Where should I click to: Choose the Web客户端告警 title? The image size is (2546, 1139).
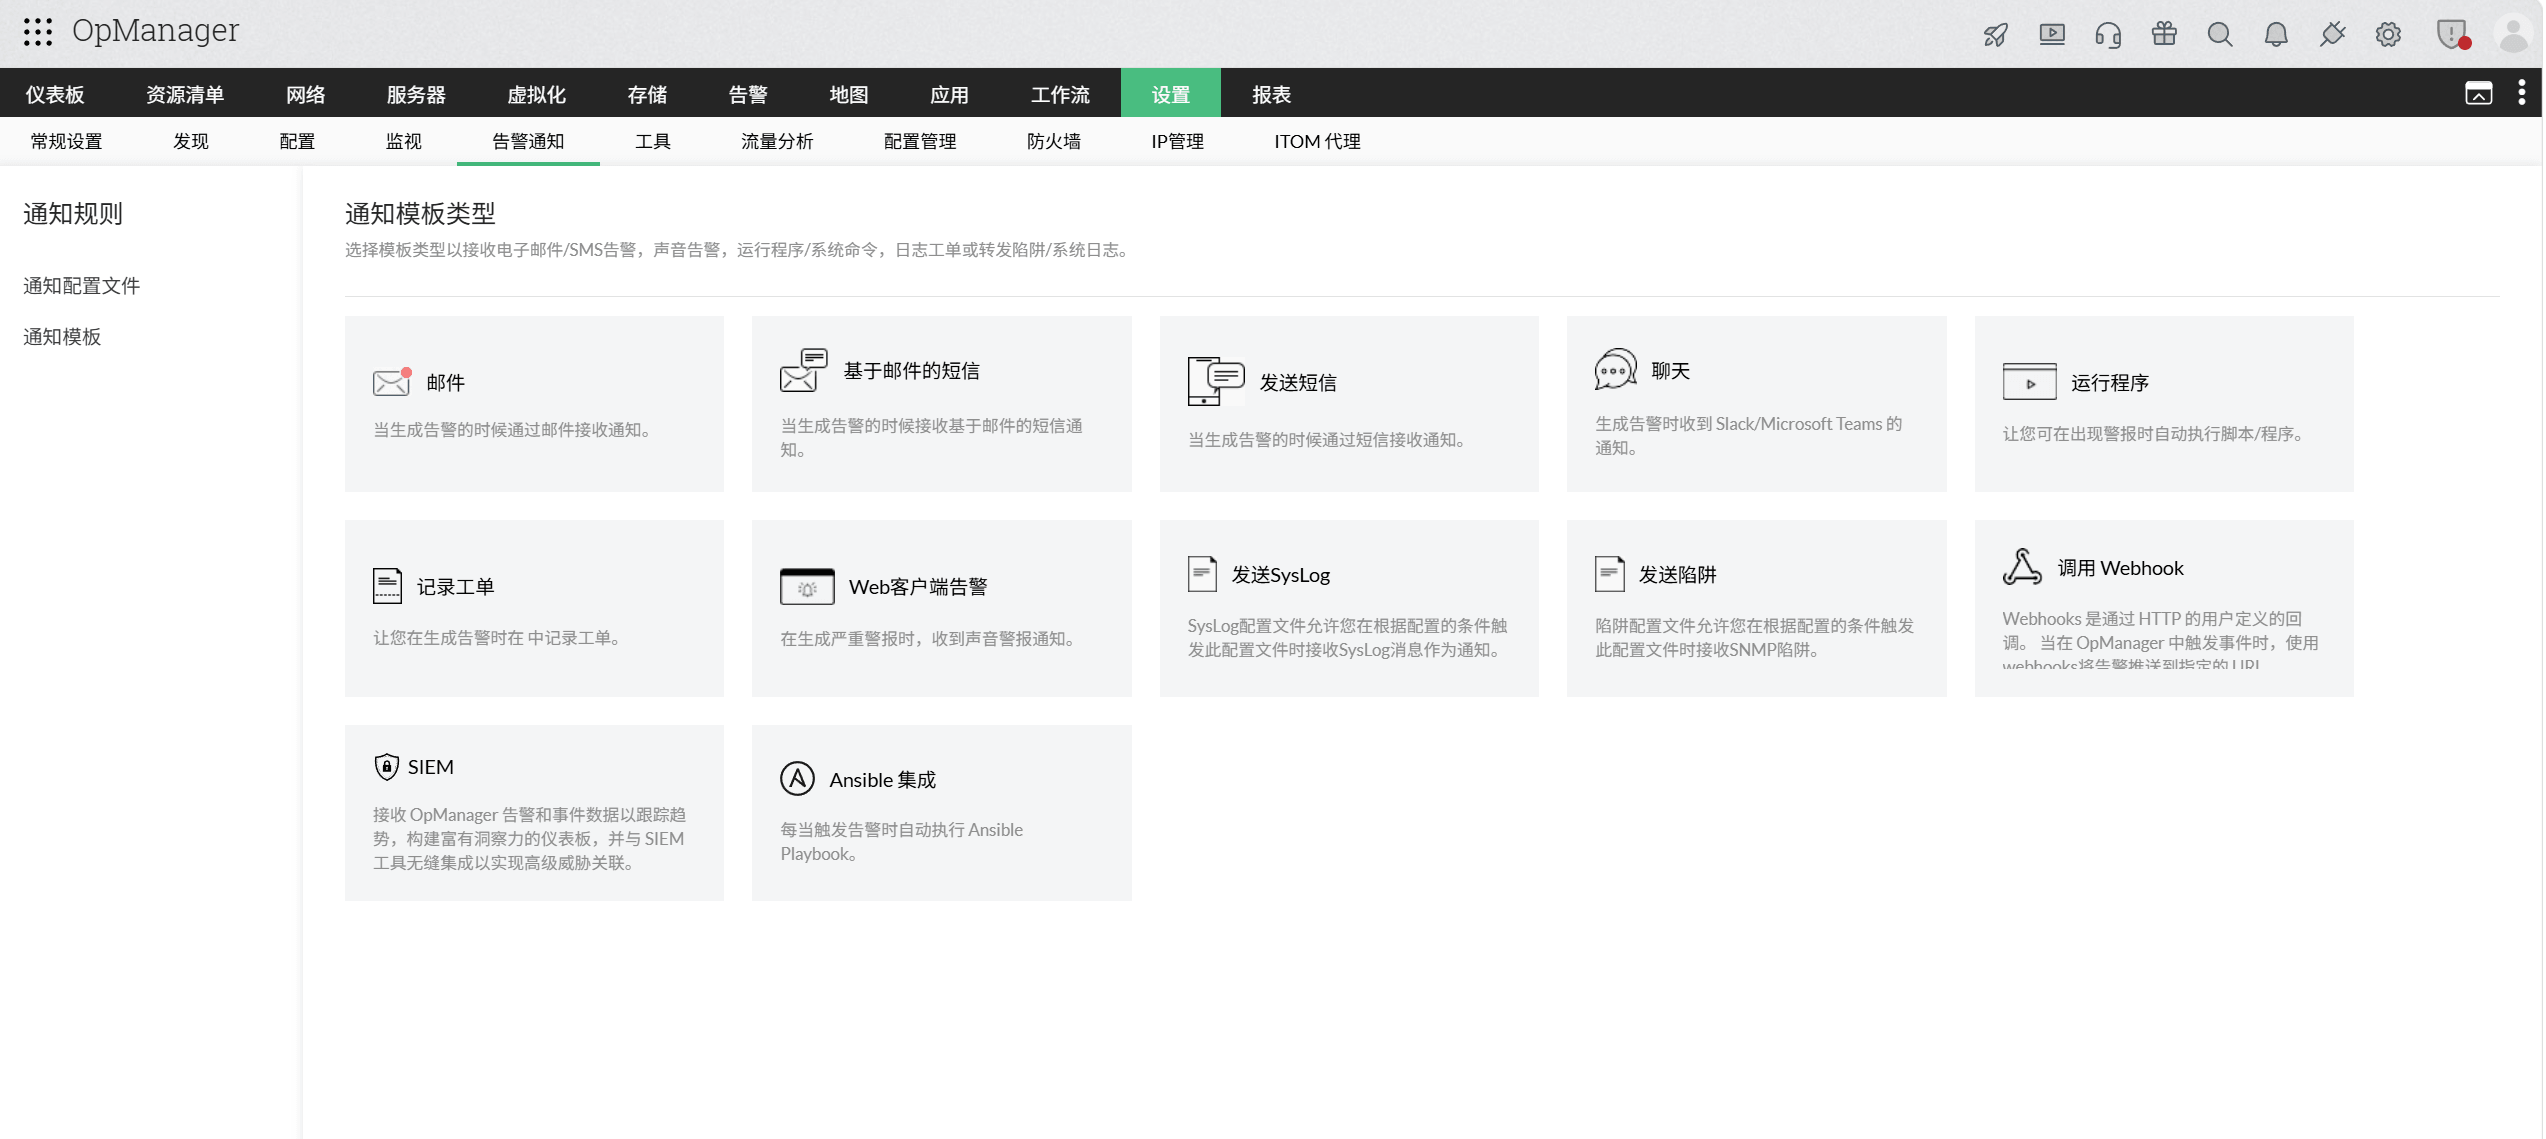tap(918, 587)
